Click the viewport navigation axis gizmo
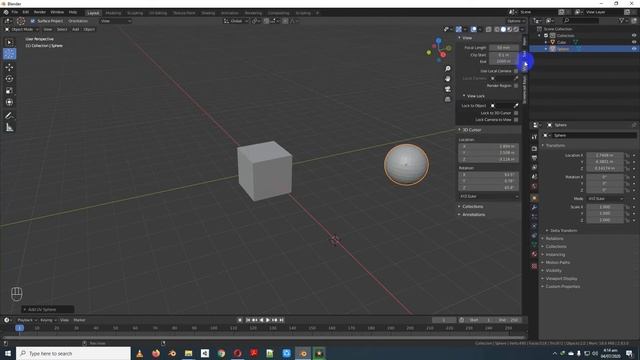 click(x=439, y=50)
